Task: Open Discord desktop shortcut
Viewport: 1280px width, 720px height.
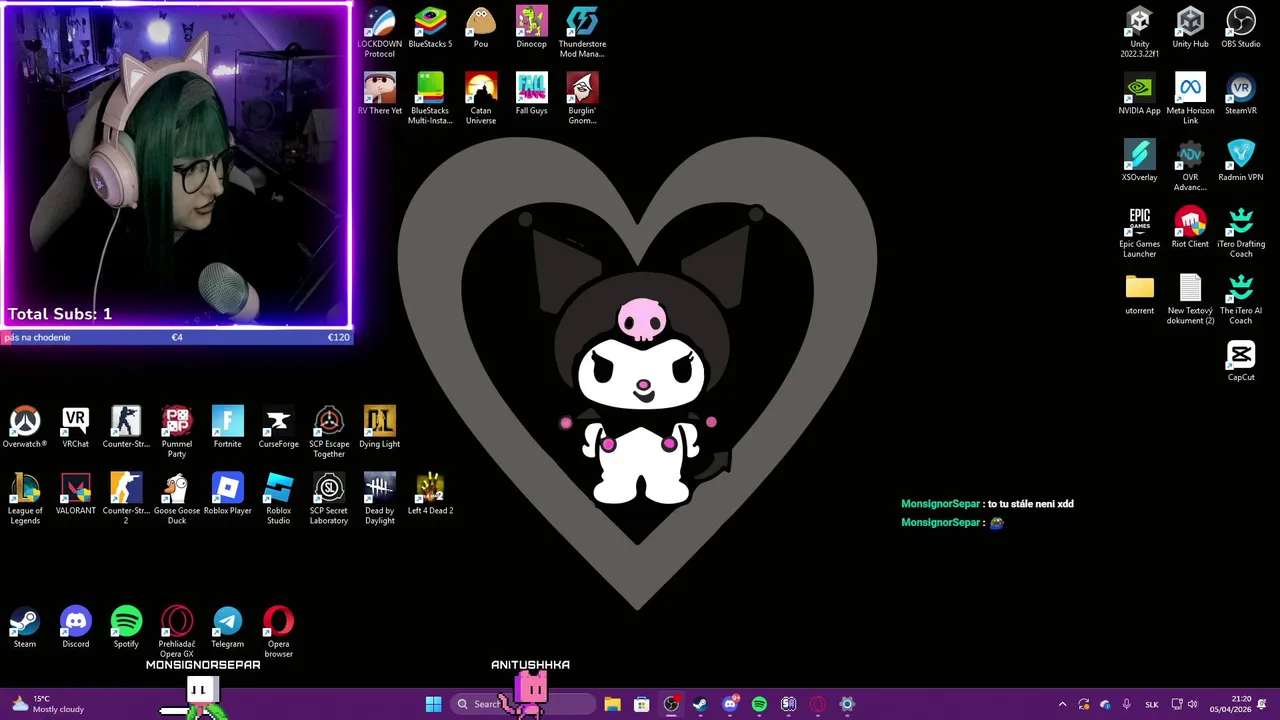Action: (75, 628)
